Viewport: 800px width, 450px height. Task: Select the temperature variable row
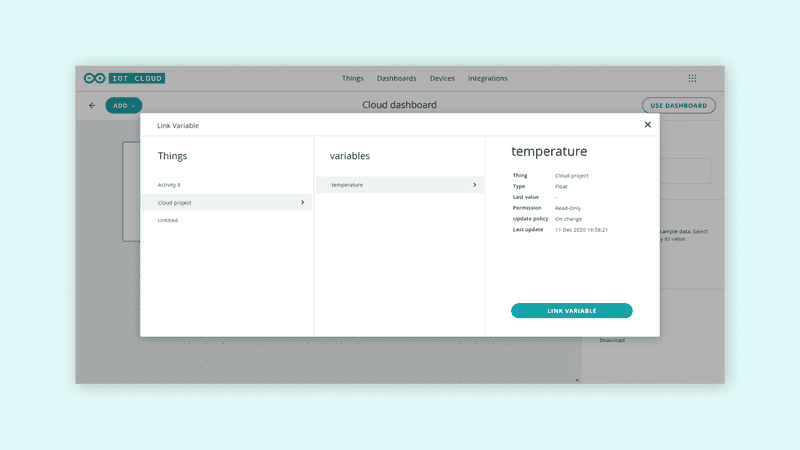pyautogui.click(x=399, y=185)
